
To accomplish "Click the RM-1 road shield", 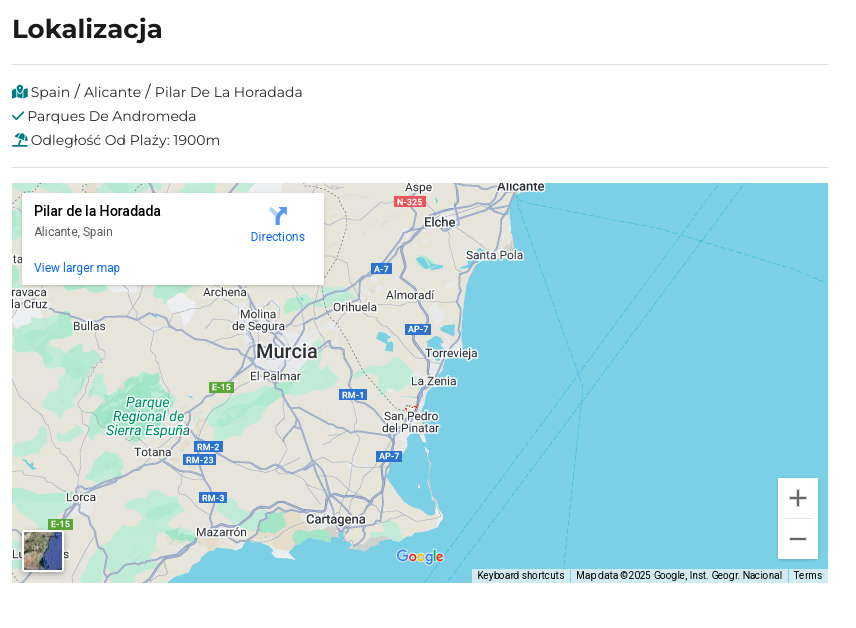I will click(x=353, y=395).
